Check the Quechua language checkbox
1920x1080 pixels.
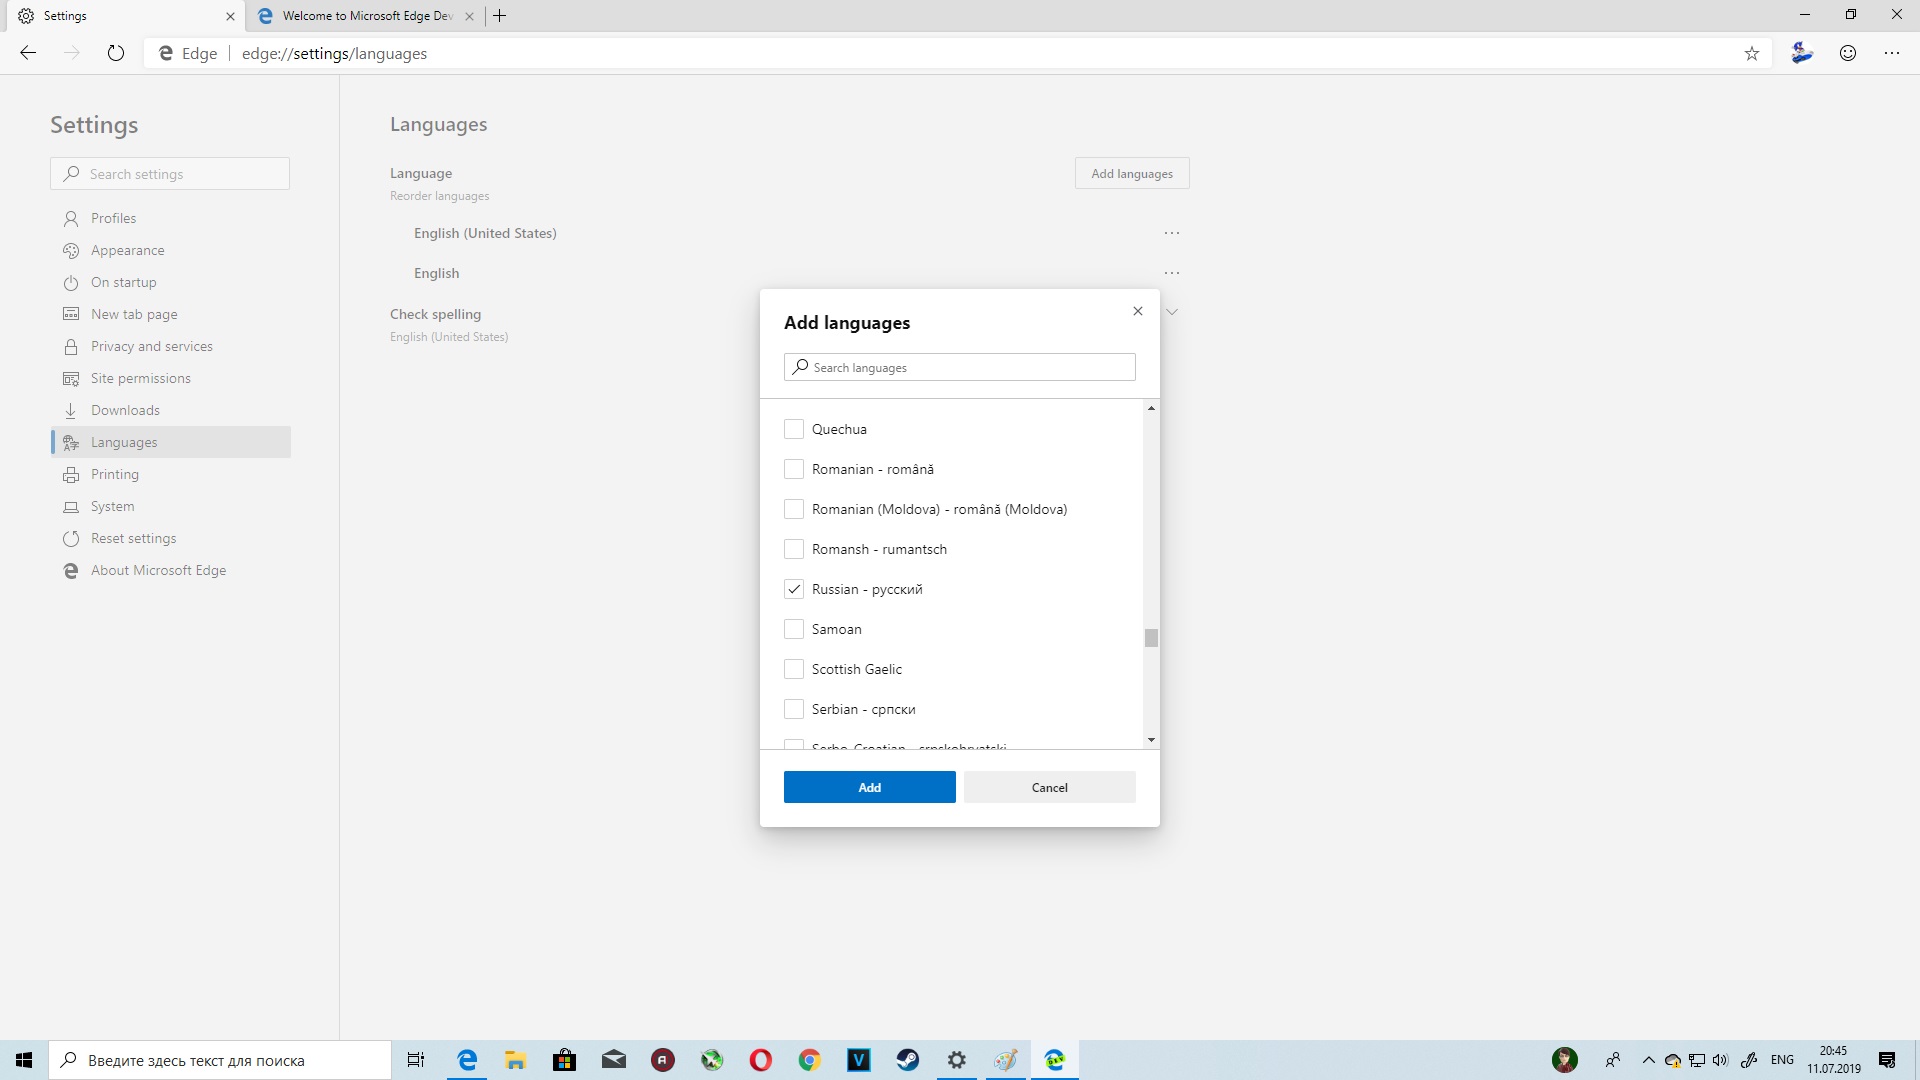point(794,429)
